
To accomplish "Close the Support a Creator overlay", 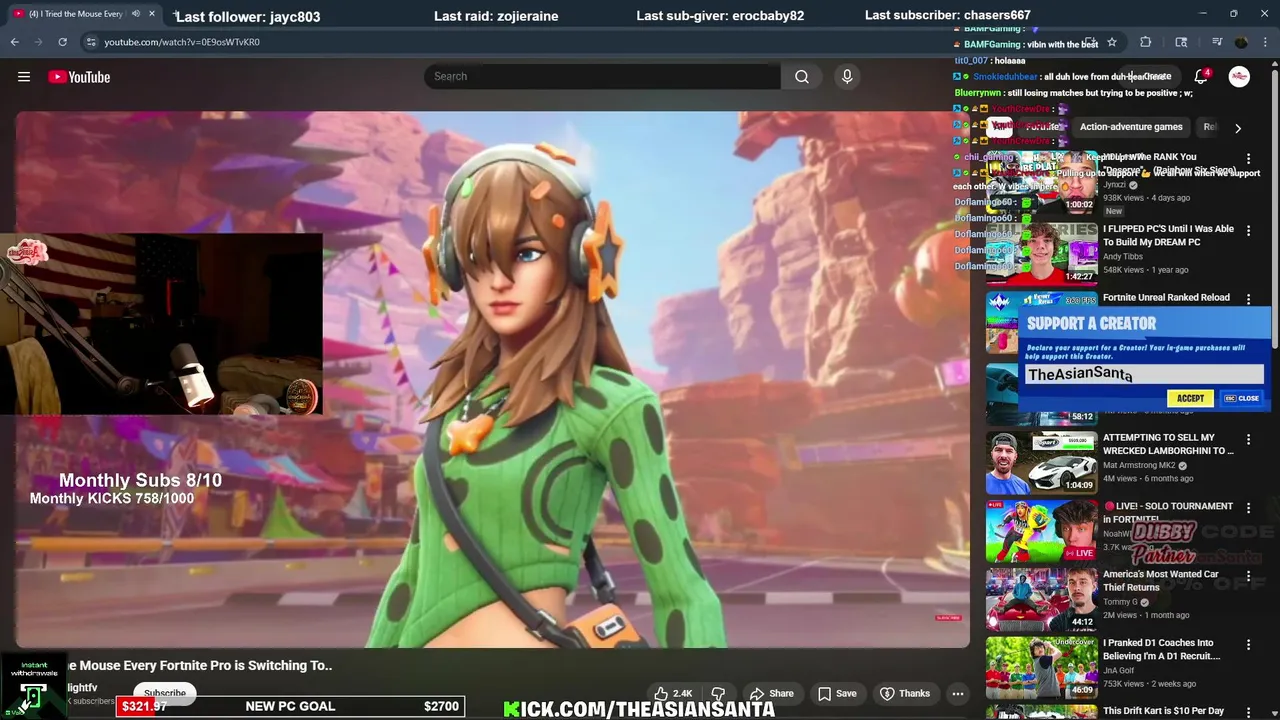I will pos(1242,398).
